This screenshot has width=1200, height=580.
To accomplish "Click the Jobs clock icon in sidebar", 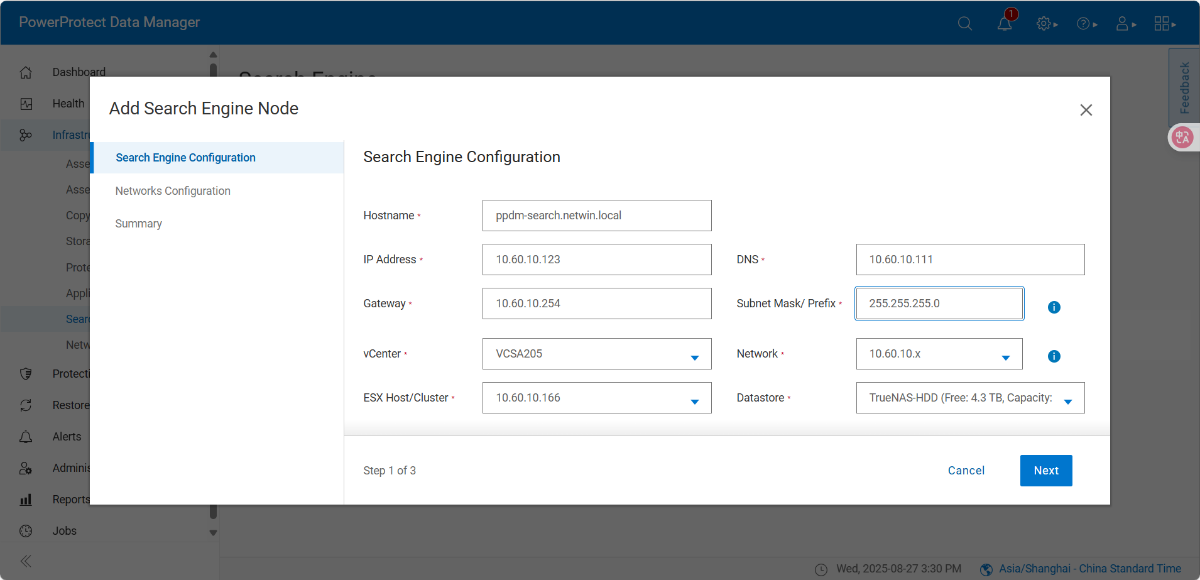I will (x=26, y=531).
